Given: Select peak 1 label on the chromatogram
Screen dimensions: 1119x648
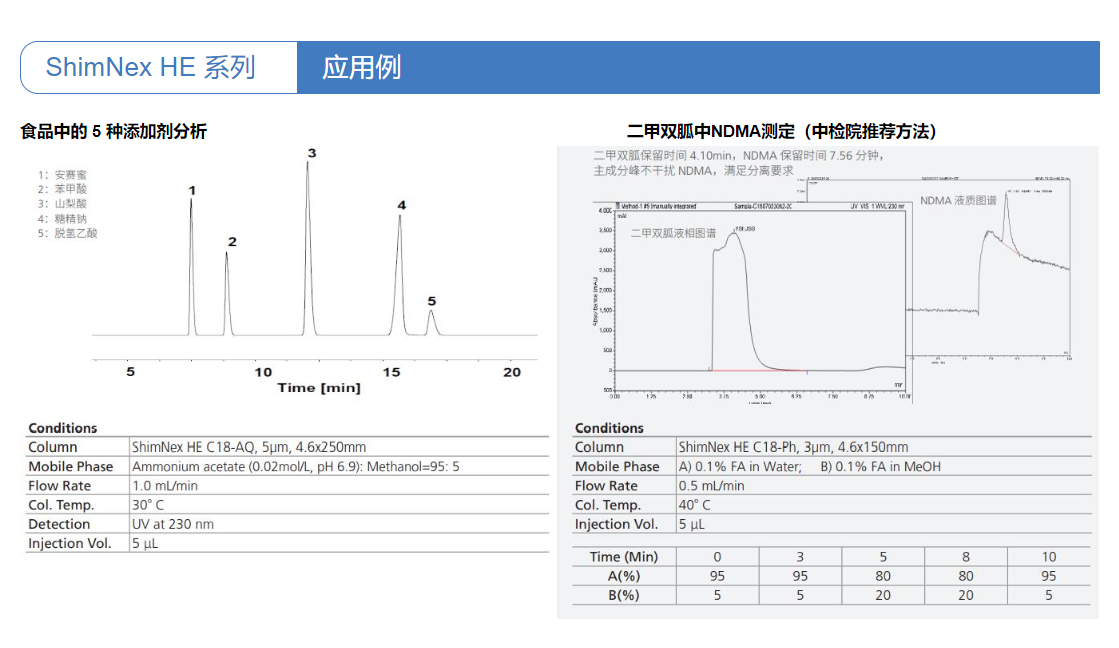Looking at the screenshot, I should [x=192, y=190].
